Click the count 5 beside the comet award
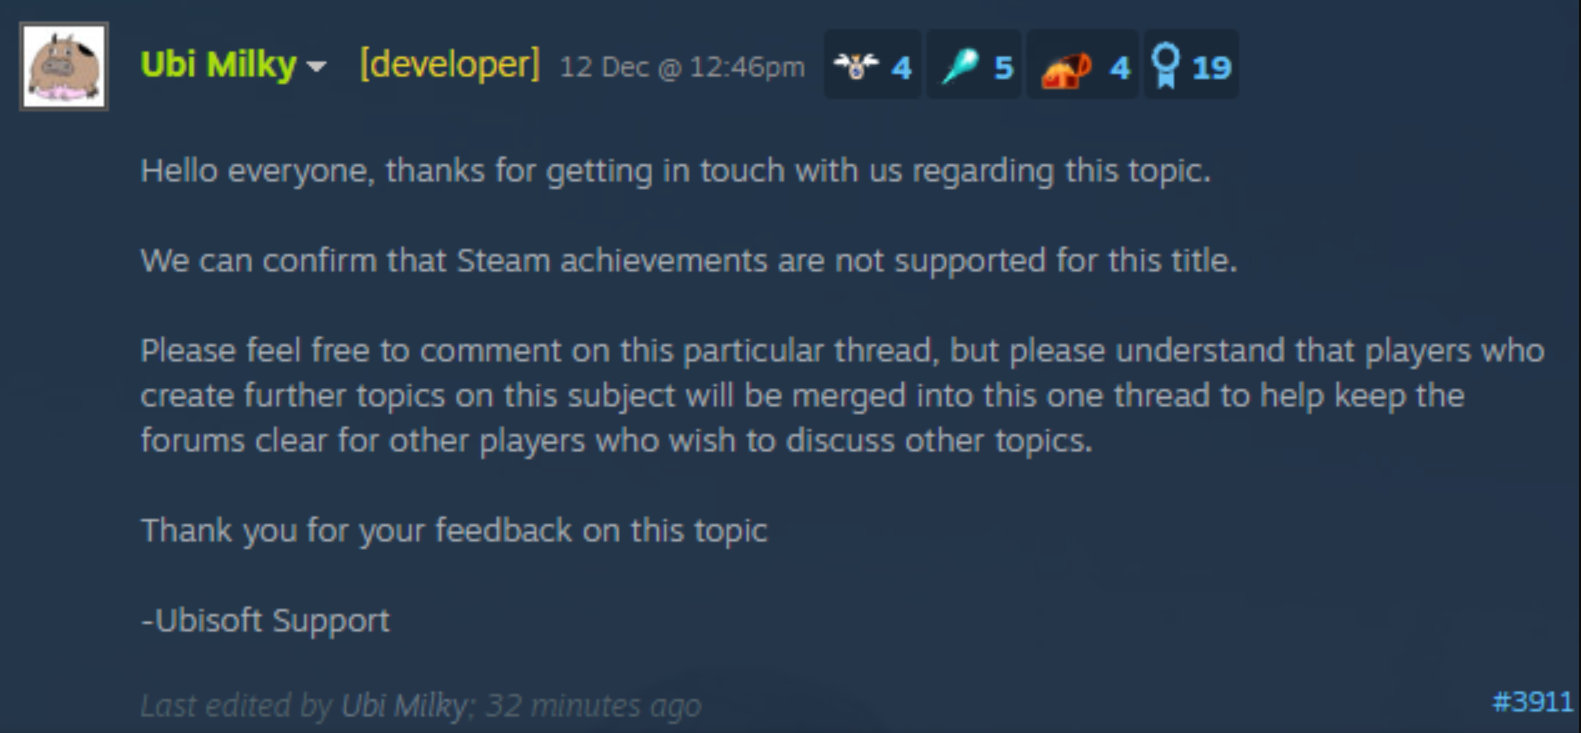Image resolution: width=1581 pixels, height=733 pixels. tap(1003, 68)
